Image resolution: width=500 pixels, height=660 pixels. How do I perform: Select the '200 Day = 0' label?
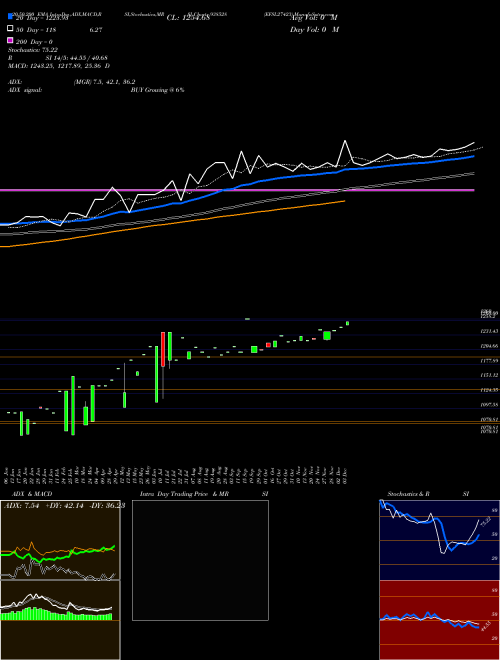click(34, 42)
